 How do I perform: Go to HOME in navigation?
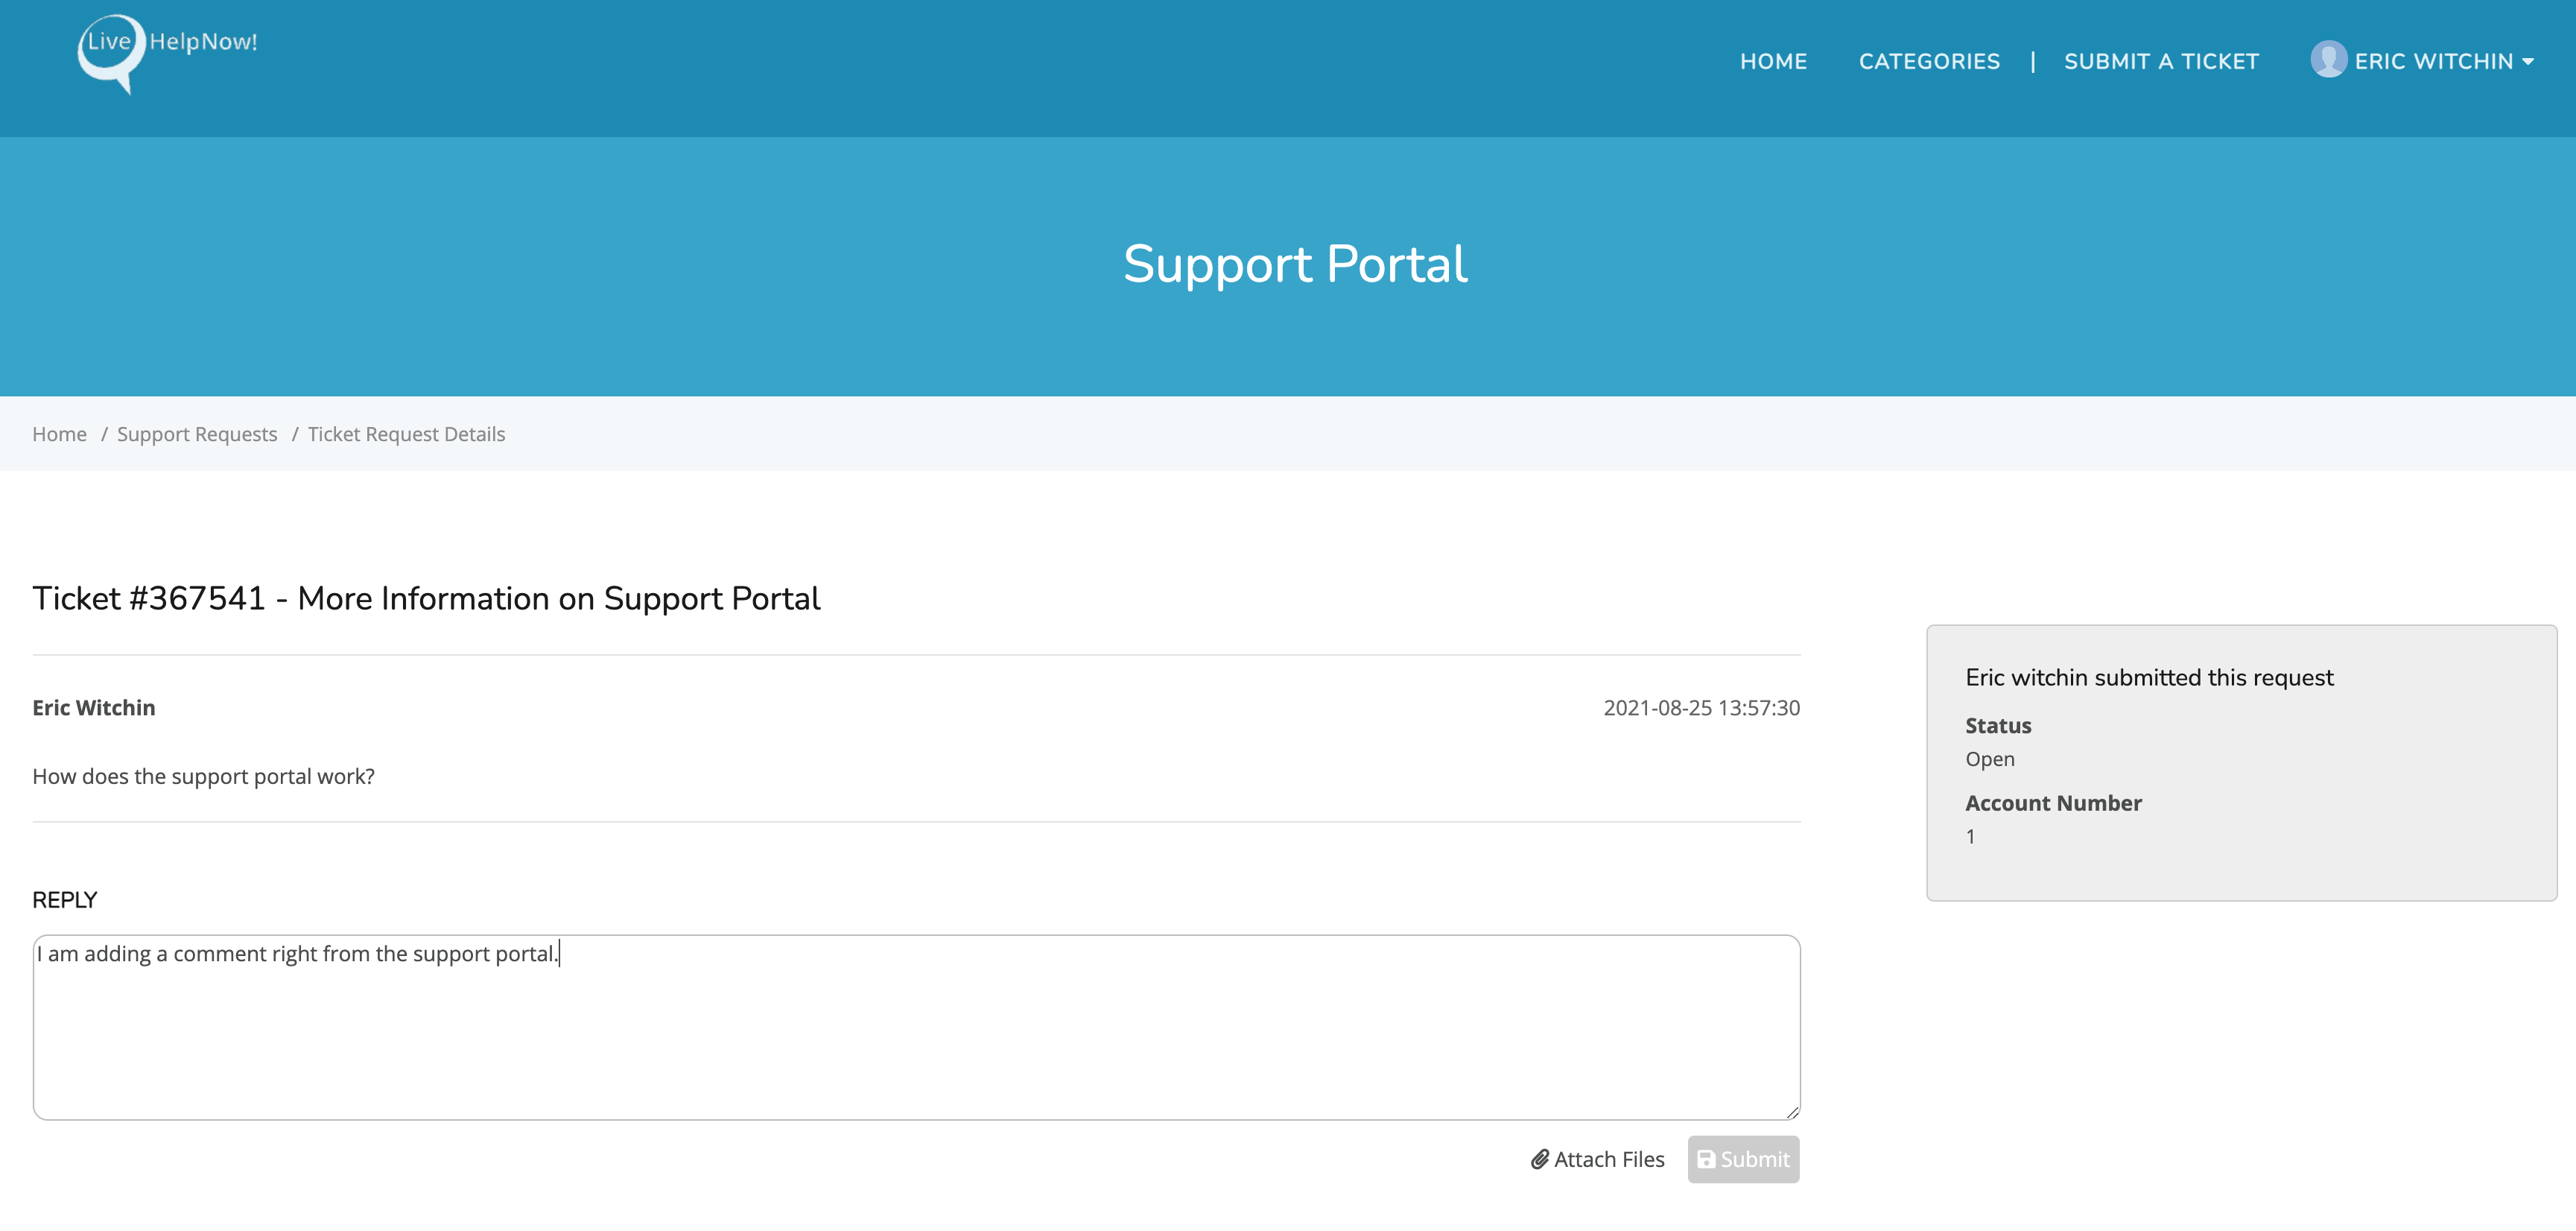pyautogui.click(x=1773, y=62)
